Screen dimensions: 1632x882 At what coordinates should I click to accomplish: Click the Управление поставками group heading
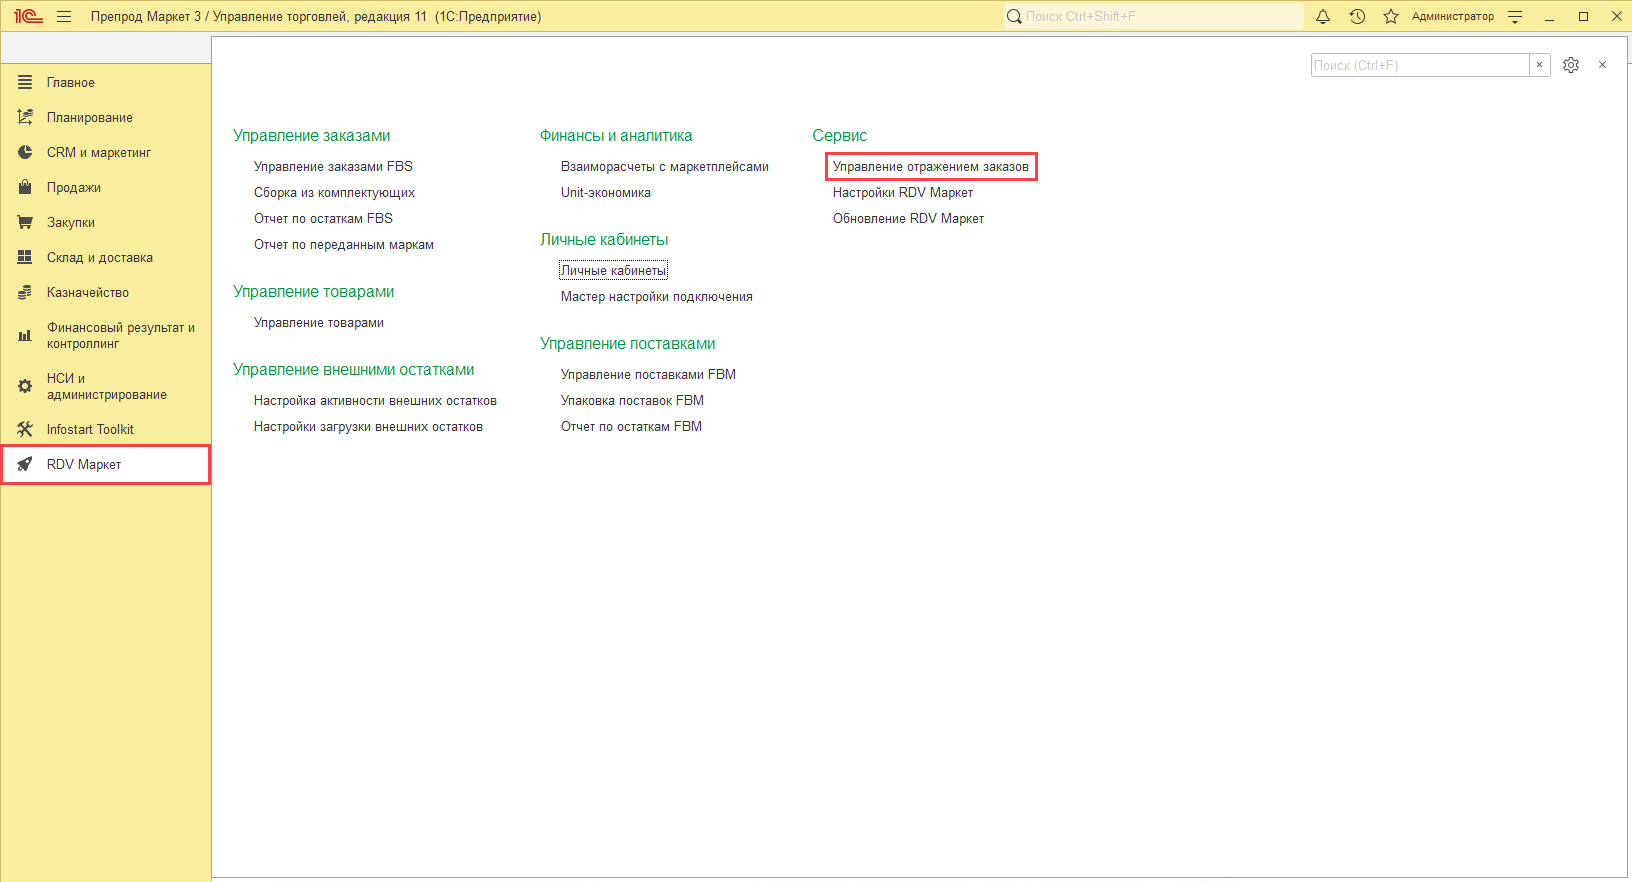(x=628, y=343)
